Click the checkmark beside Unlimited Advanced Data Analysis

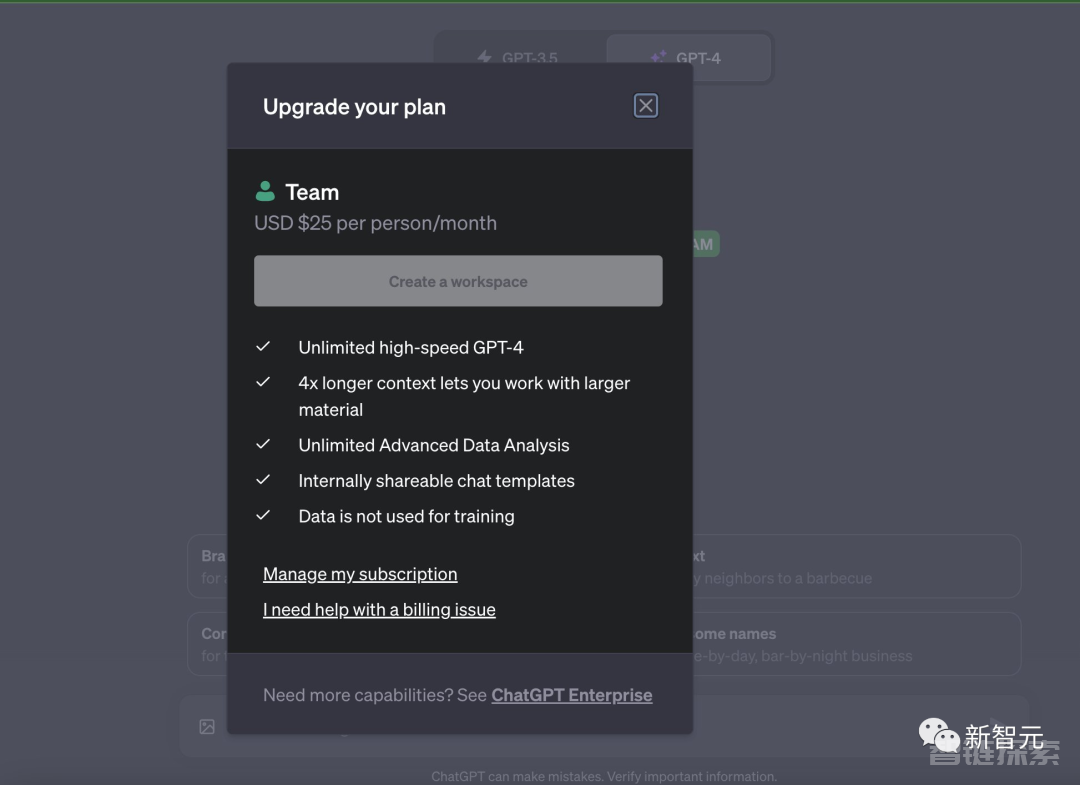pyautogui.click(x=263, y=444)
